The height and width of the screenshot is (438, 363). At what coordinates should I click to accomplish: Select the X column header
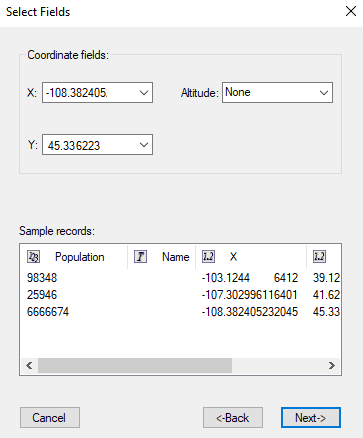tap(251, 257)
